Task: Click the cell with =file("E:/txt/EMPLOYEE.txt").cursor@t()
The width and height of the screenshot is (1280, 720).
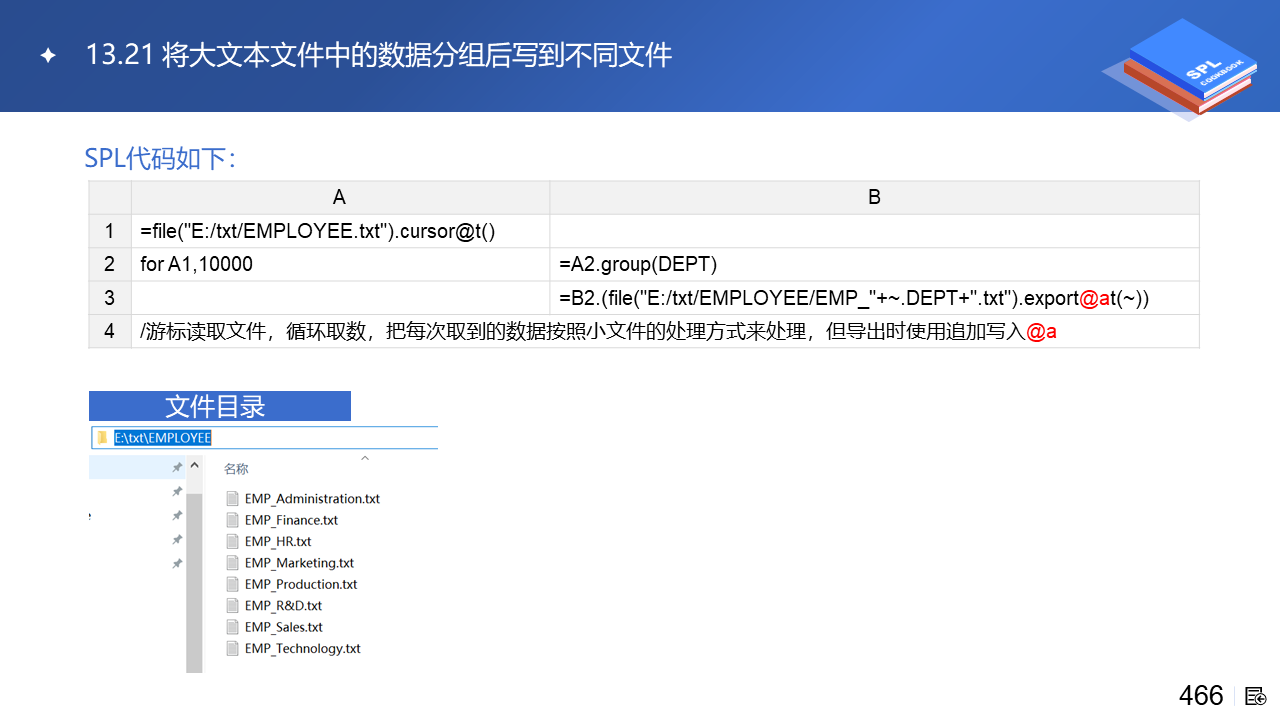Action: point(340,231)
